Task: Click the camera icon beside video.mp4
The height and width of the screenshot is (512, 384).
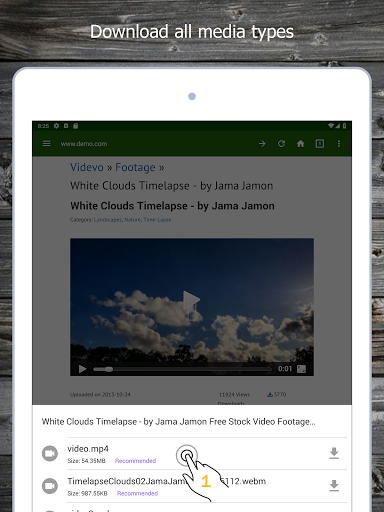Action: (50, 454)
